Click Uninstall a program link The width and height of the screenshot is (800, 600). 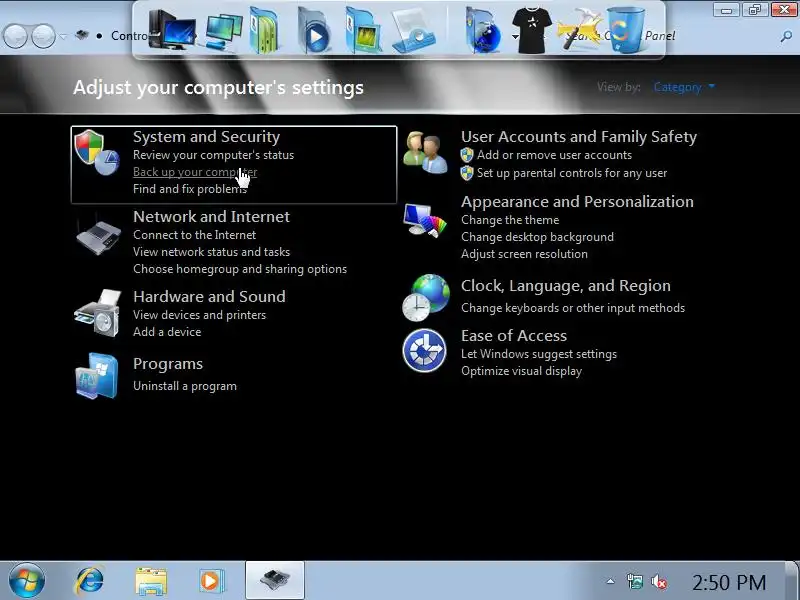(x=185, y=386)
